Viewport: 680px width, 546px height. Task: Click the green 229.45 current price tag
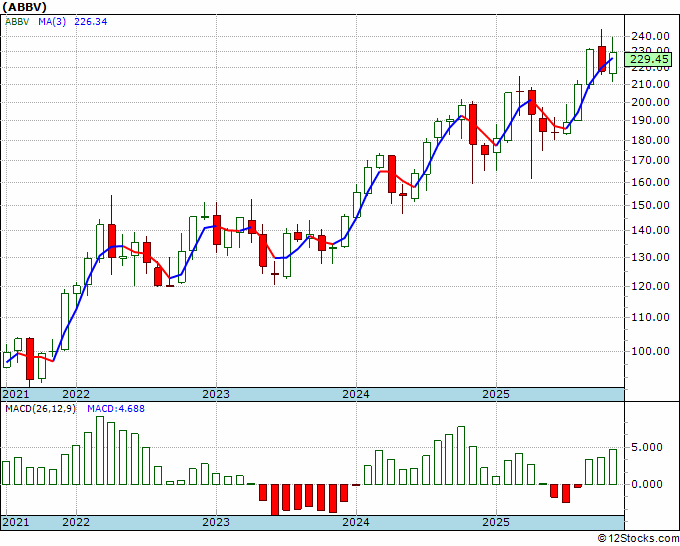(649, 59)
